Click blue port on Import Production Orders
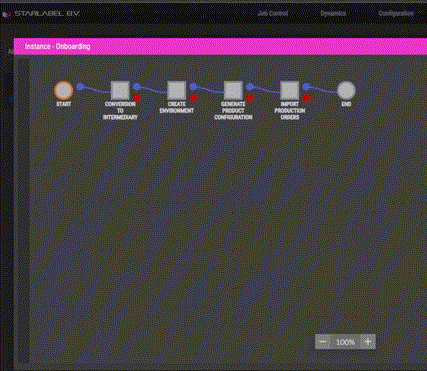Image resolution: width=427 pixels, height=371 pixels. pyautogui.click(x=306, y=87)
